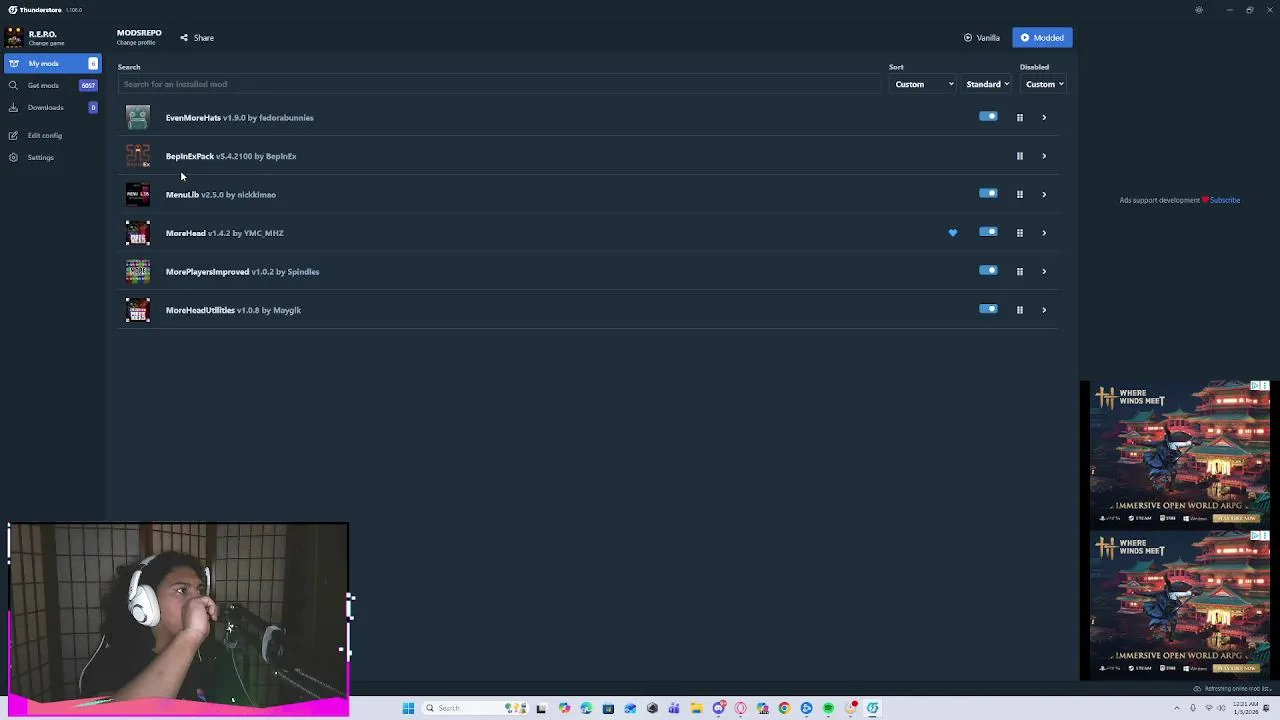Select 'EvenMoreHats v1.9.0 by fedorabunnies' text
The height and width of the screenshot is (720, 1280).
click(x=240, y=118)
